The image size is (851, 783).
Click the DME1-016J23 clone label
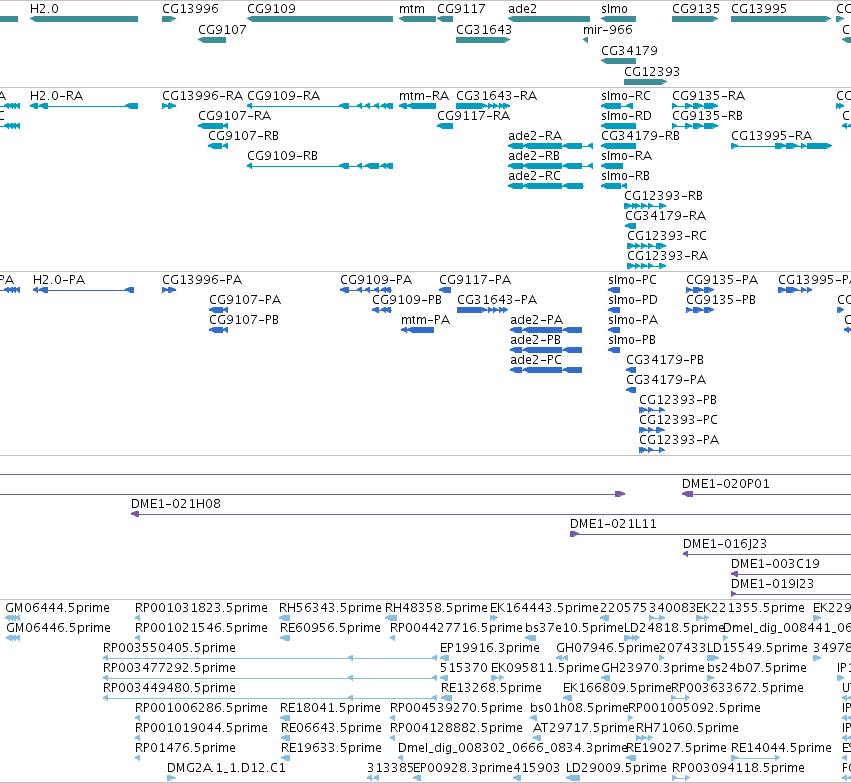point(725,544)
